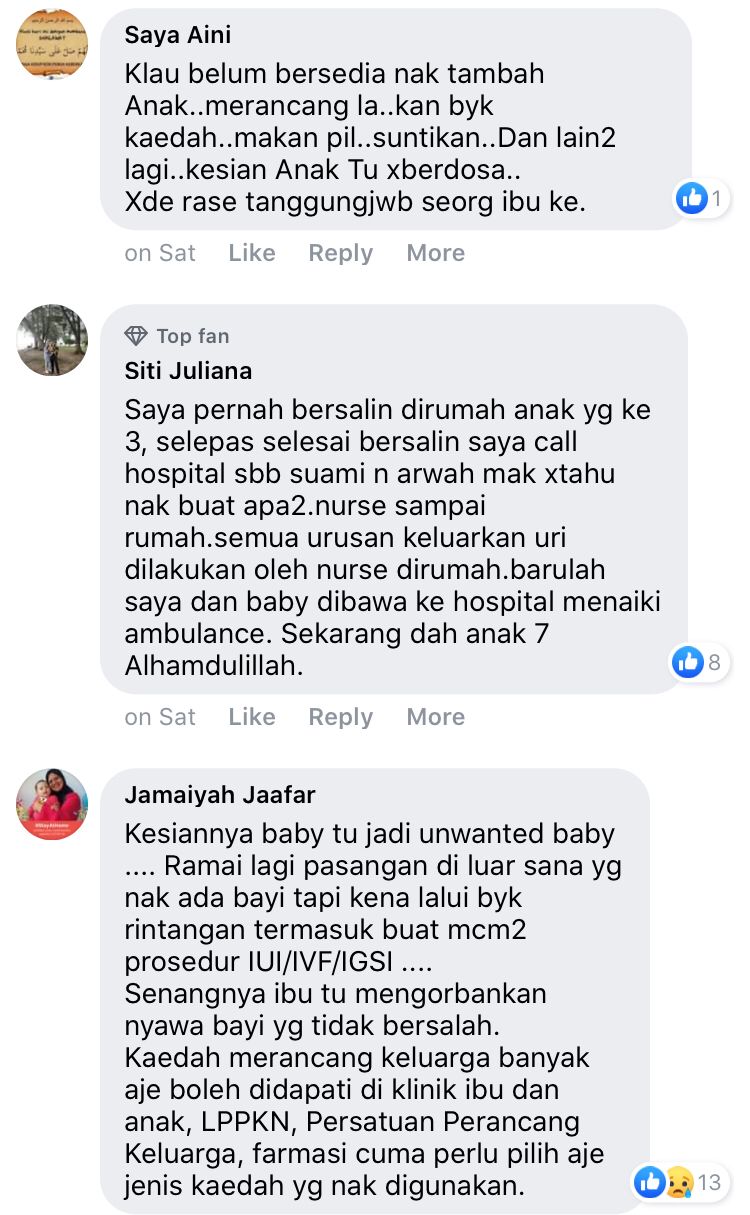
Task: Open More options for Saya Aini's comment
Action: pos(435,253)
